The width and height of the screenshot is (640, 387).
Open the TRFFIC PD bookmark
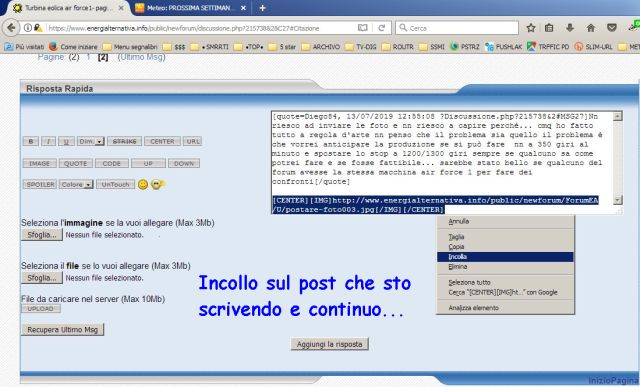coord(548,47)
